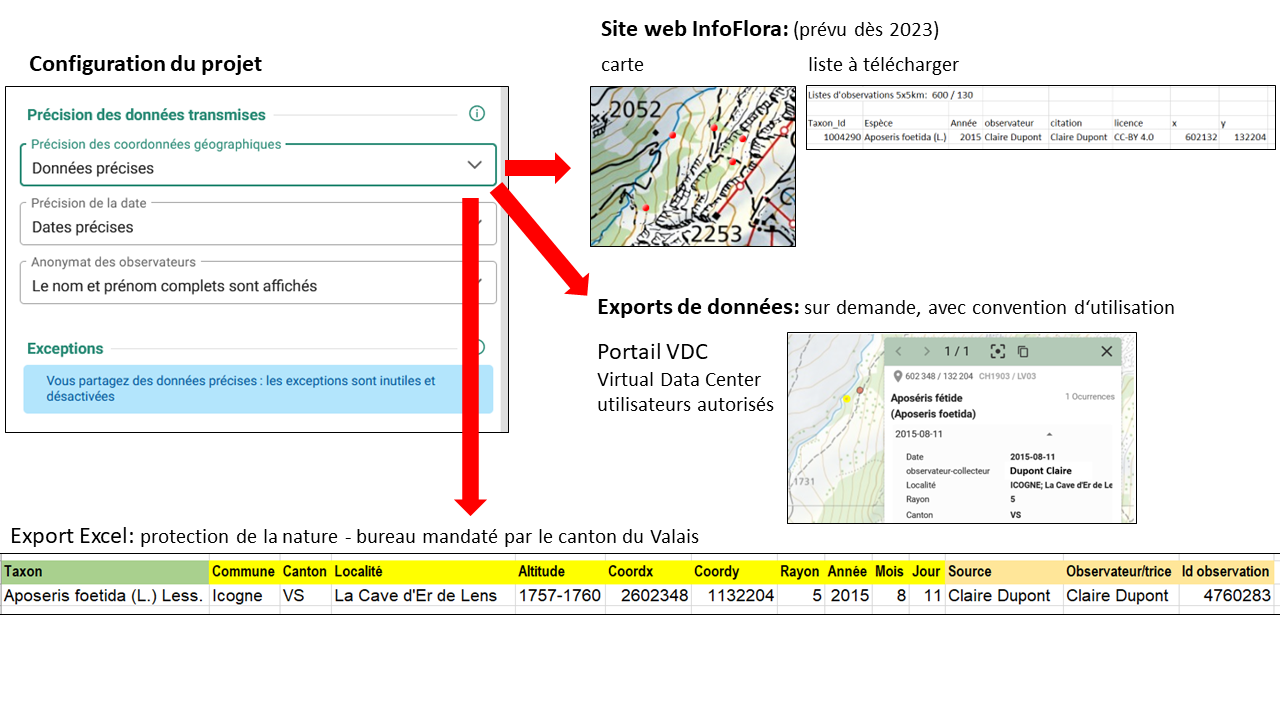
Task: Click the Mois column header
Action: pyautogui.click(x=889, y=572)
